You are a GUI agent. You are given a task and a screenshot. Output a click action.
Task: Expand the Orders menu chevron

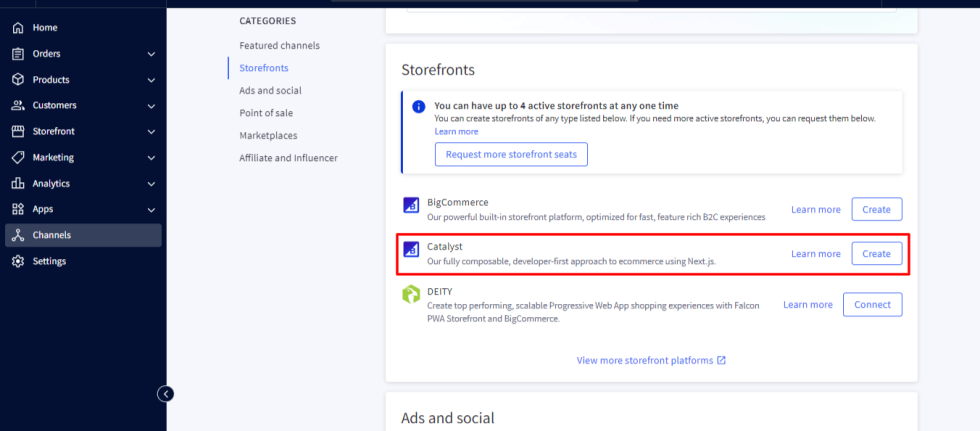click(151, 54)
